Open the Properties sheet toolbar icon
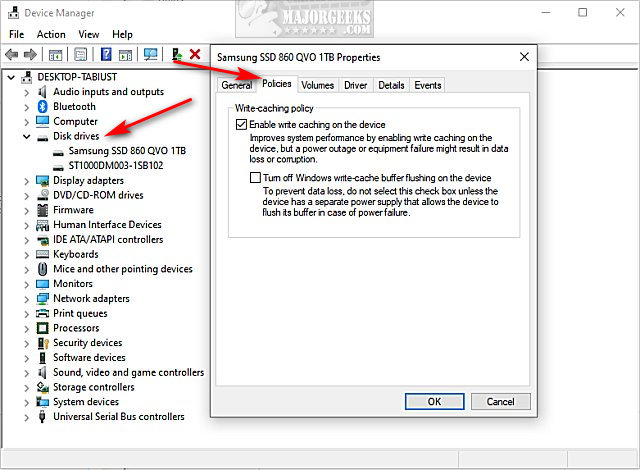This screenshot has width=640, height=470. pyautogui.click(x=80, y=54)
